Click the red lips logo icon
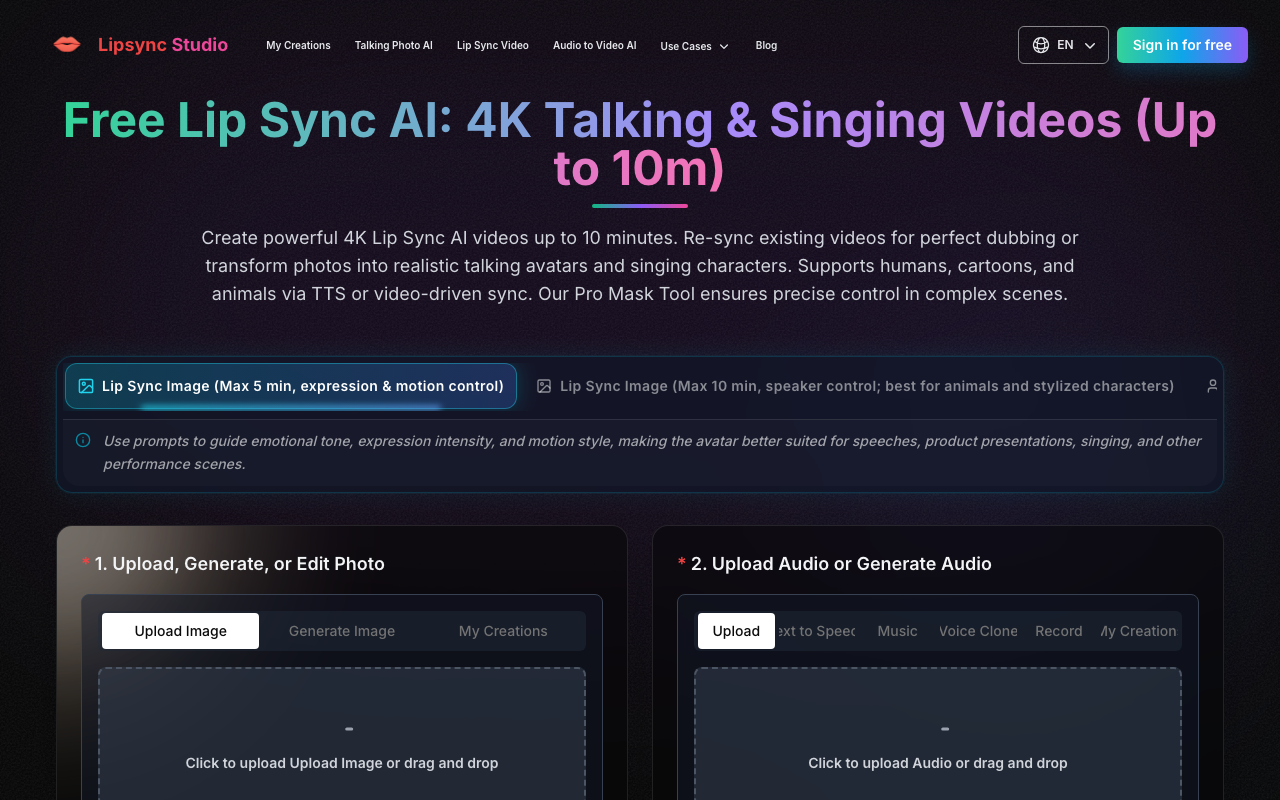1280x800 pixels. coord(67,45)
